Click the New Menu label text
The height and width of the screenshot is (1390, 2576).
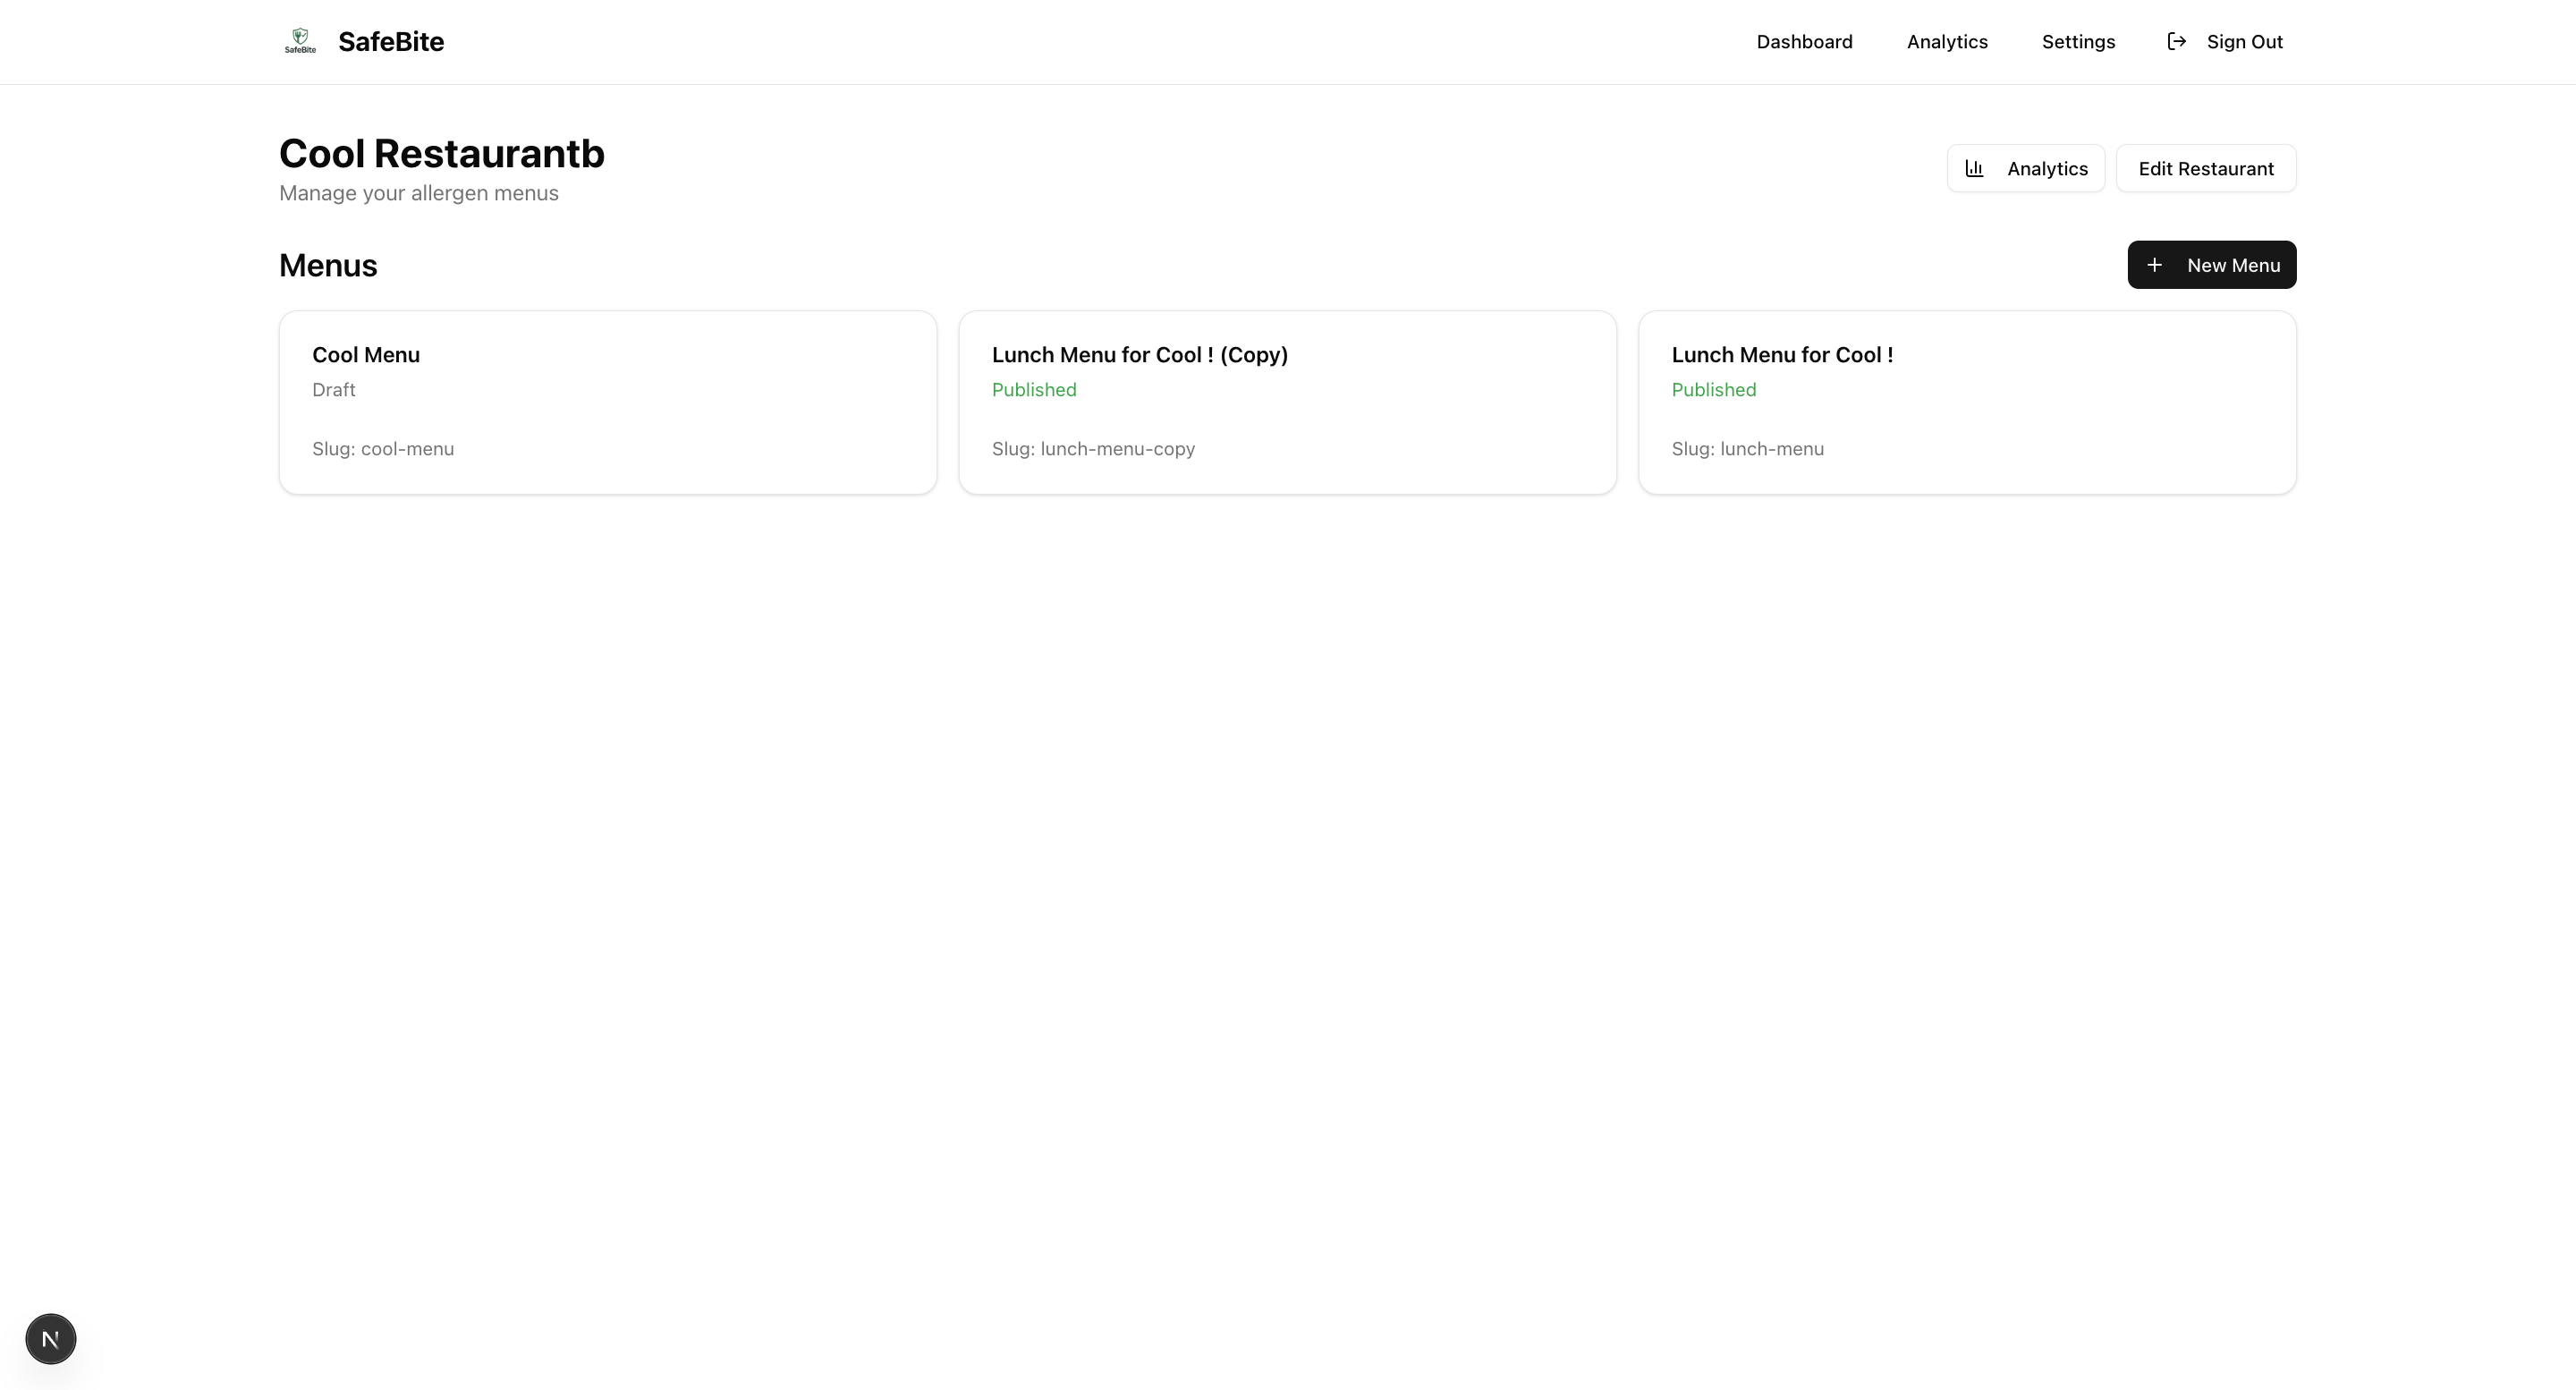point(2233,265)
